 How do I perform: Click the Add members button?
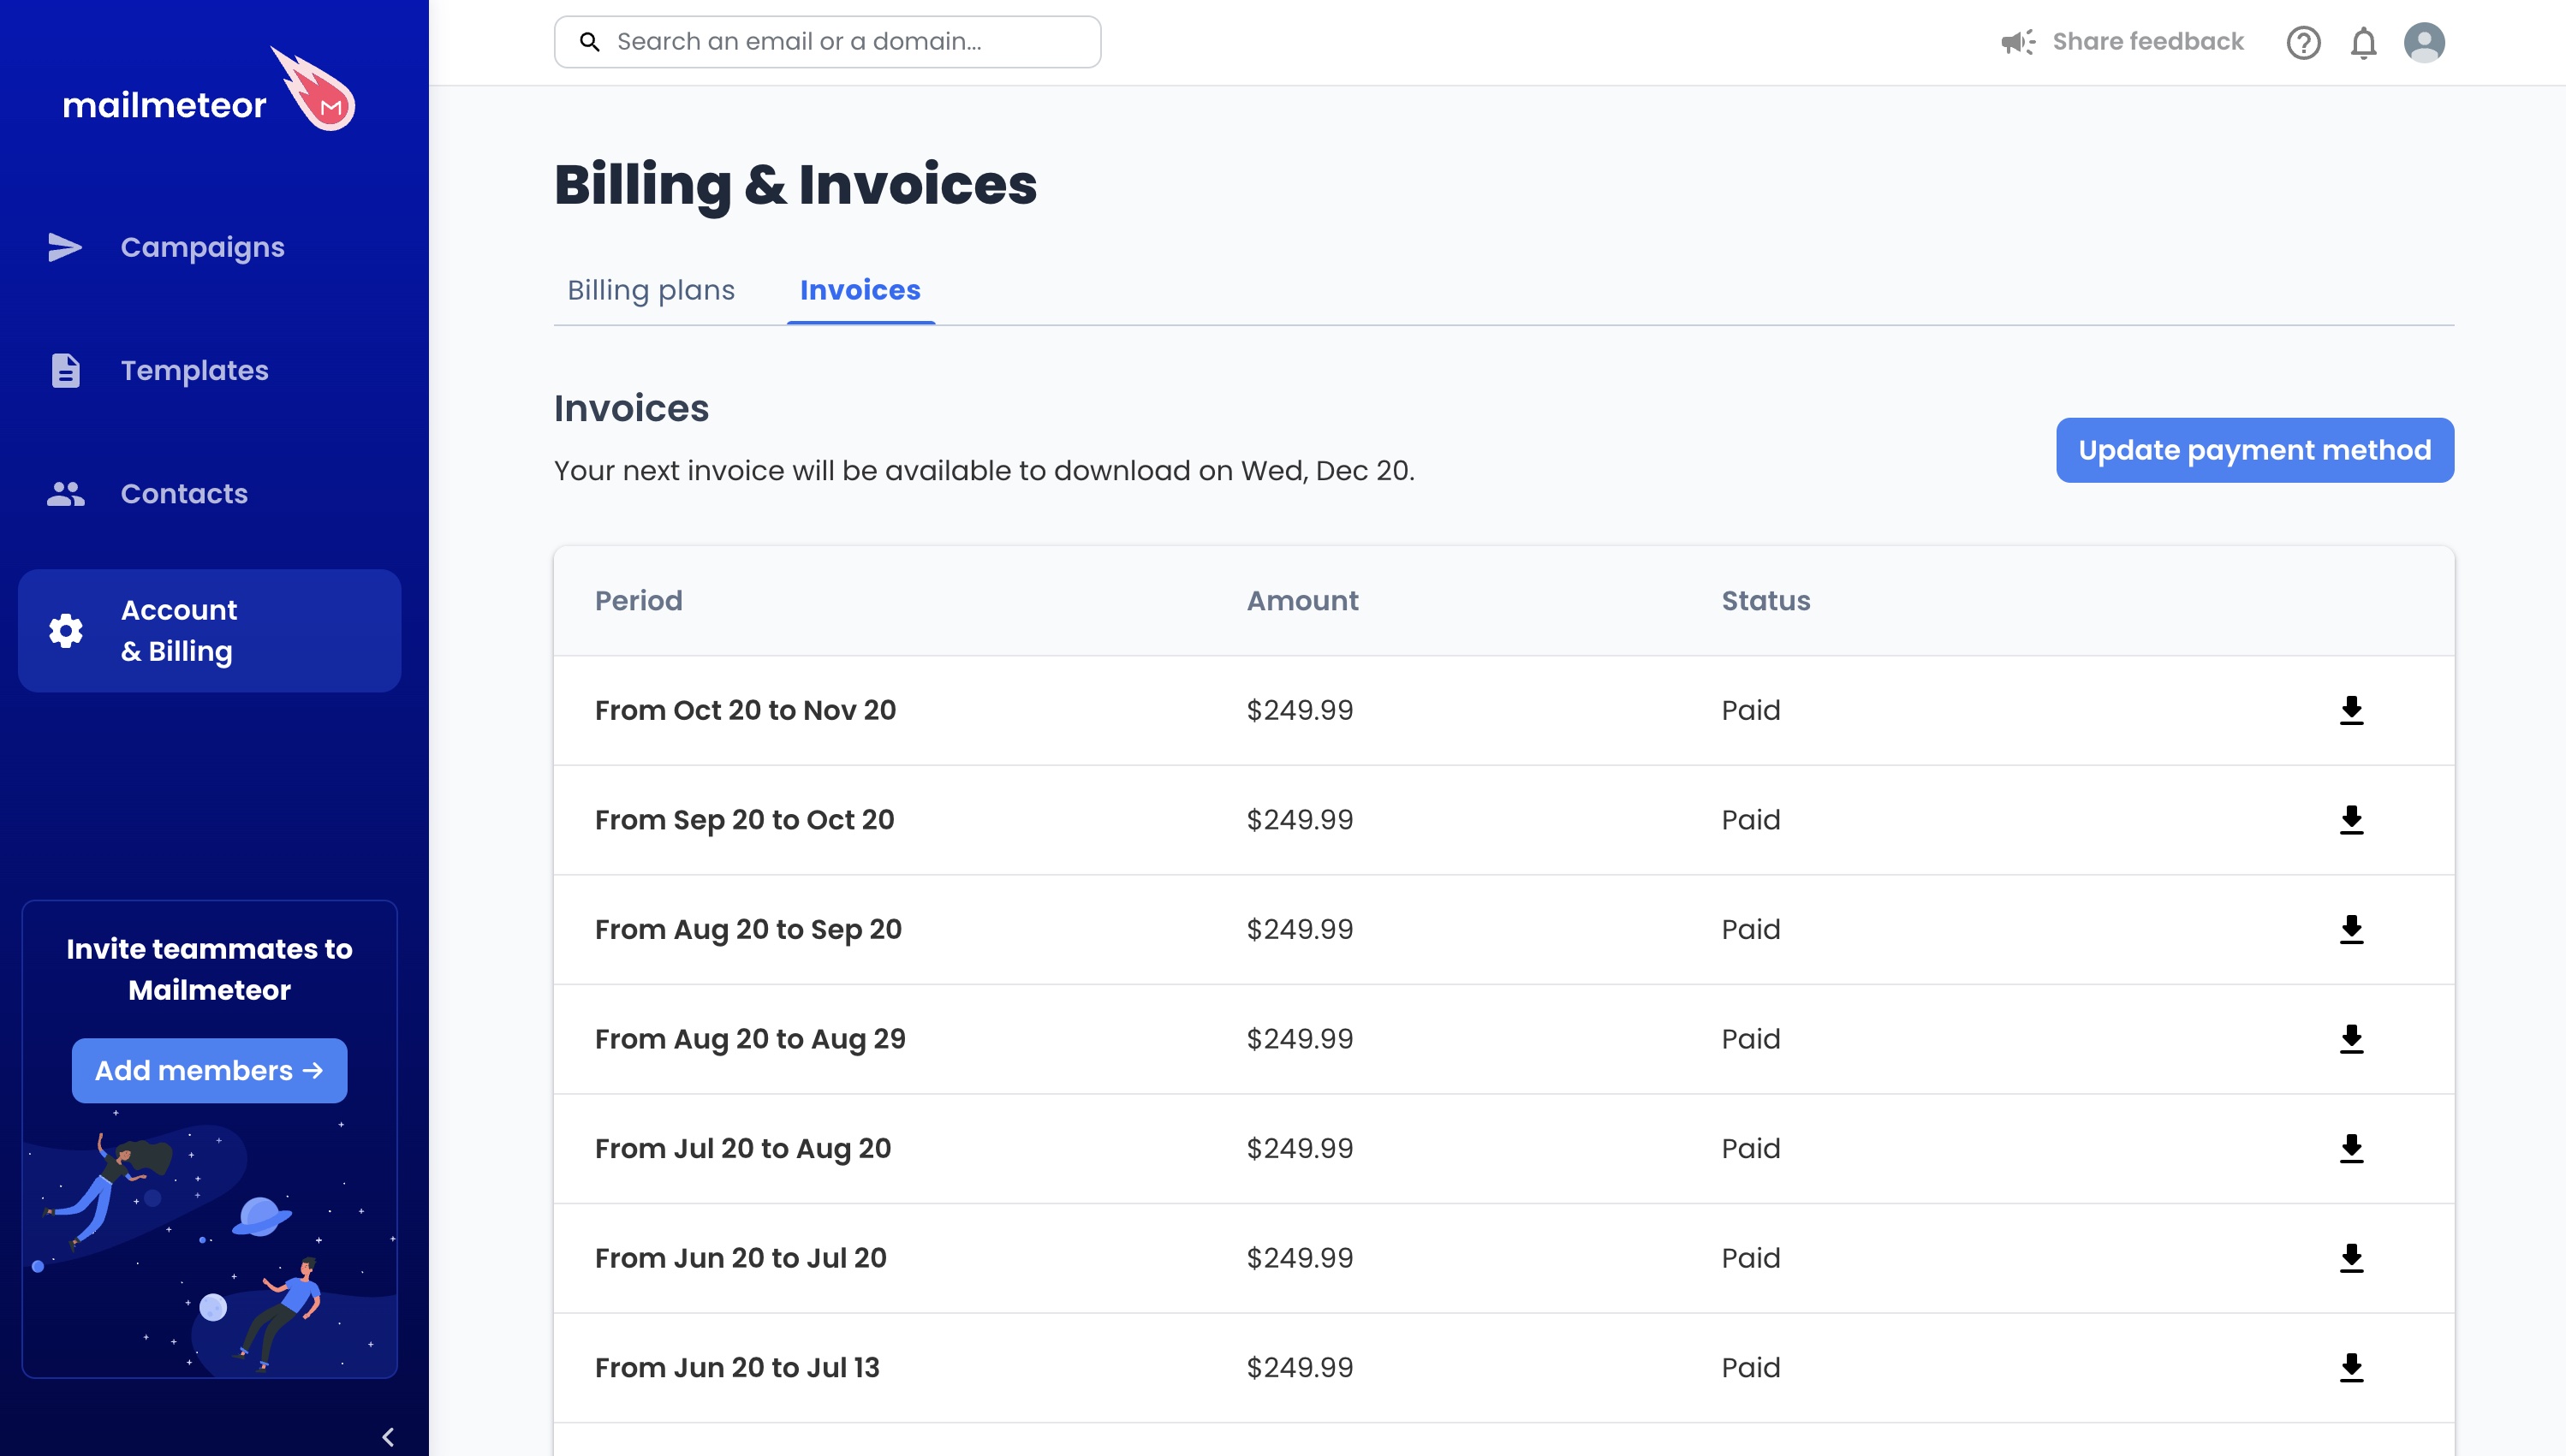[x=209, y=1070]
